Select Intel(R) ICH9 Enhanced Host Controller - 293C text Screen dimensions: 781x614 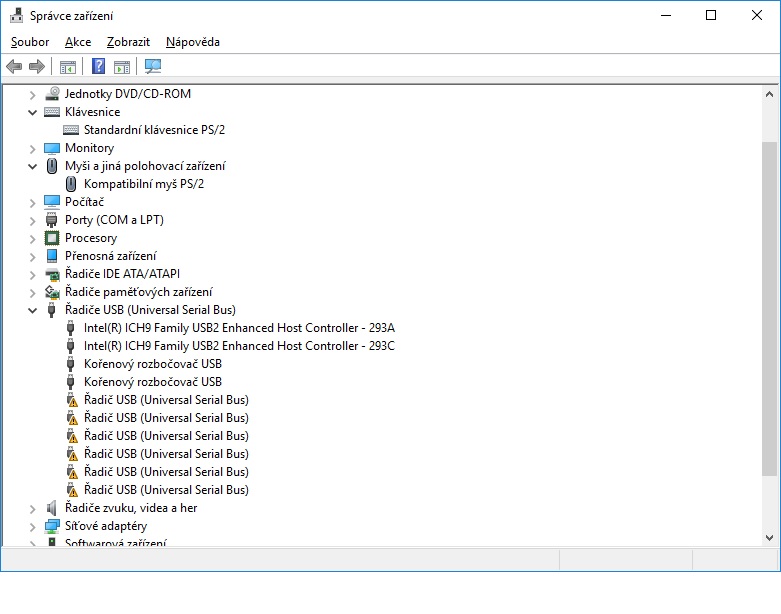[239, 346]
